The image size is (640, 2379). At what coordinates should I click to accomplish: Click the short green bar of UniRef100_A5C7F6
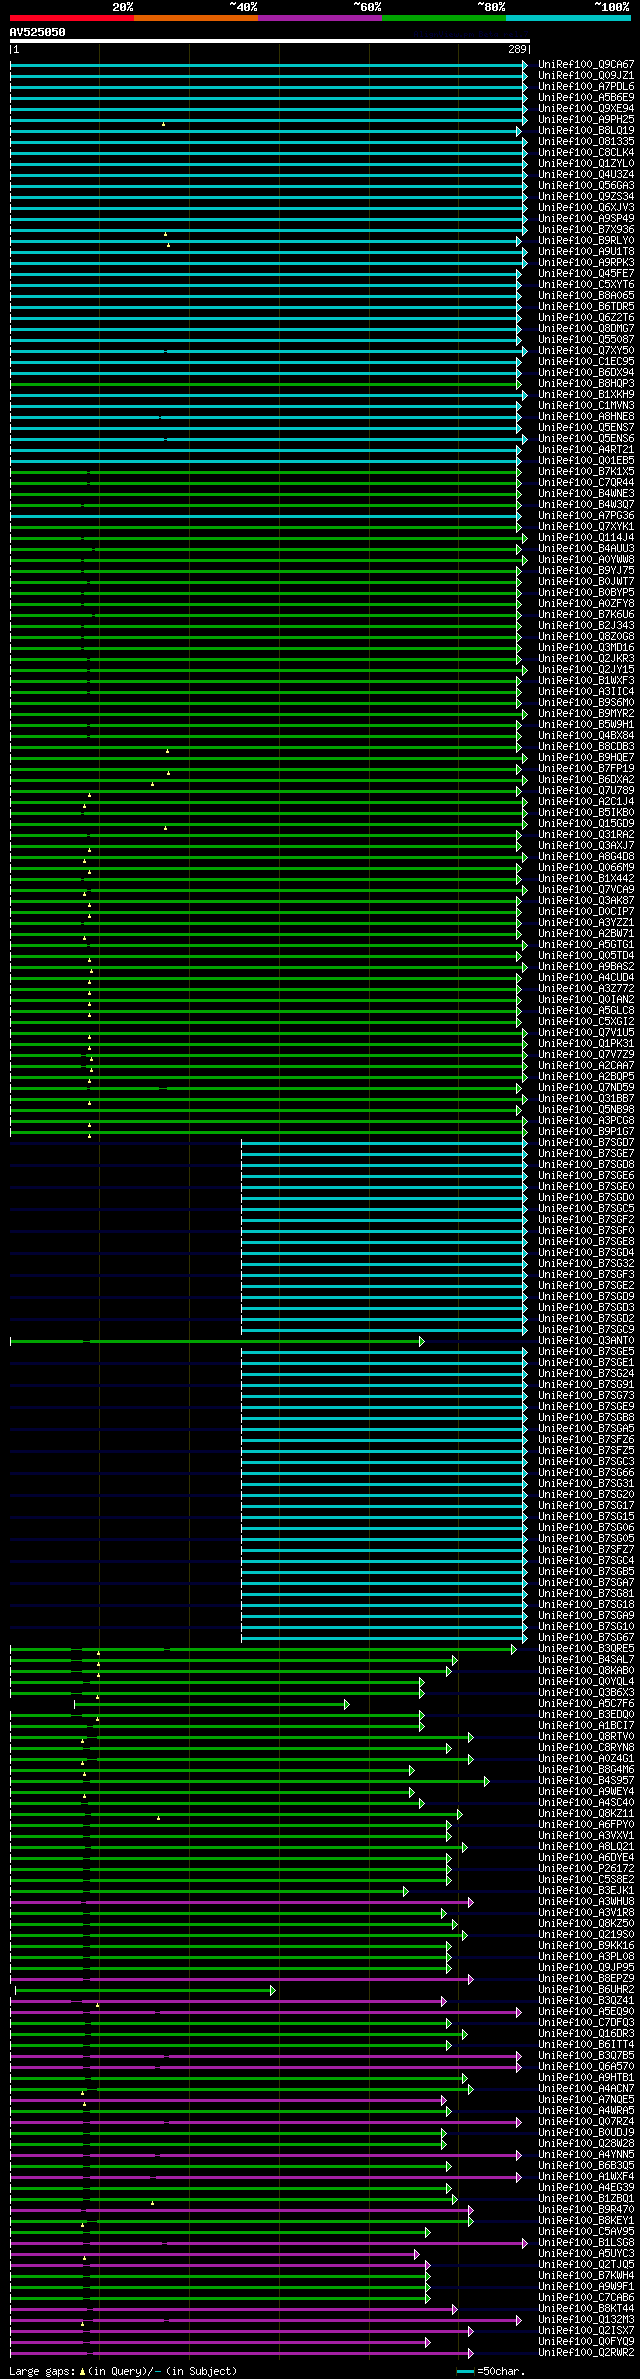click(211, 1704)
